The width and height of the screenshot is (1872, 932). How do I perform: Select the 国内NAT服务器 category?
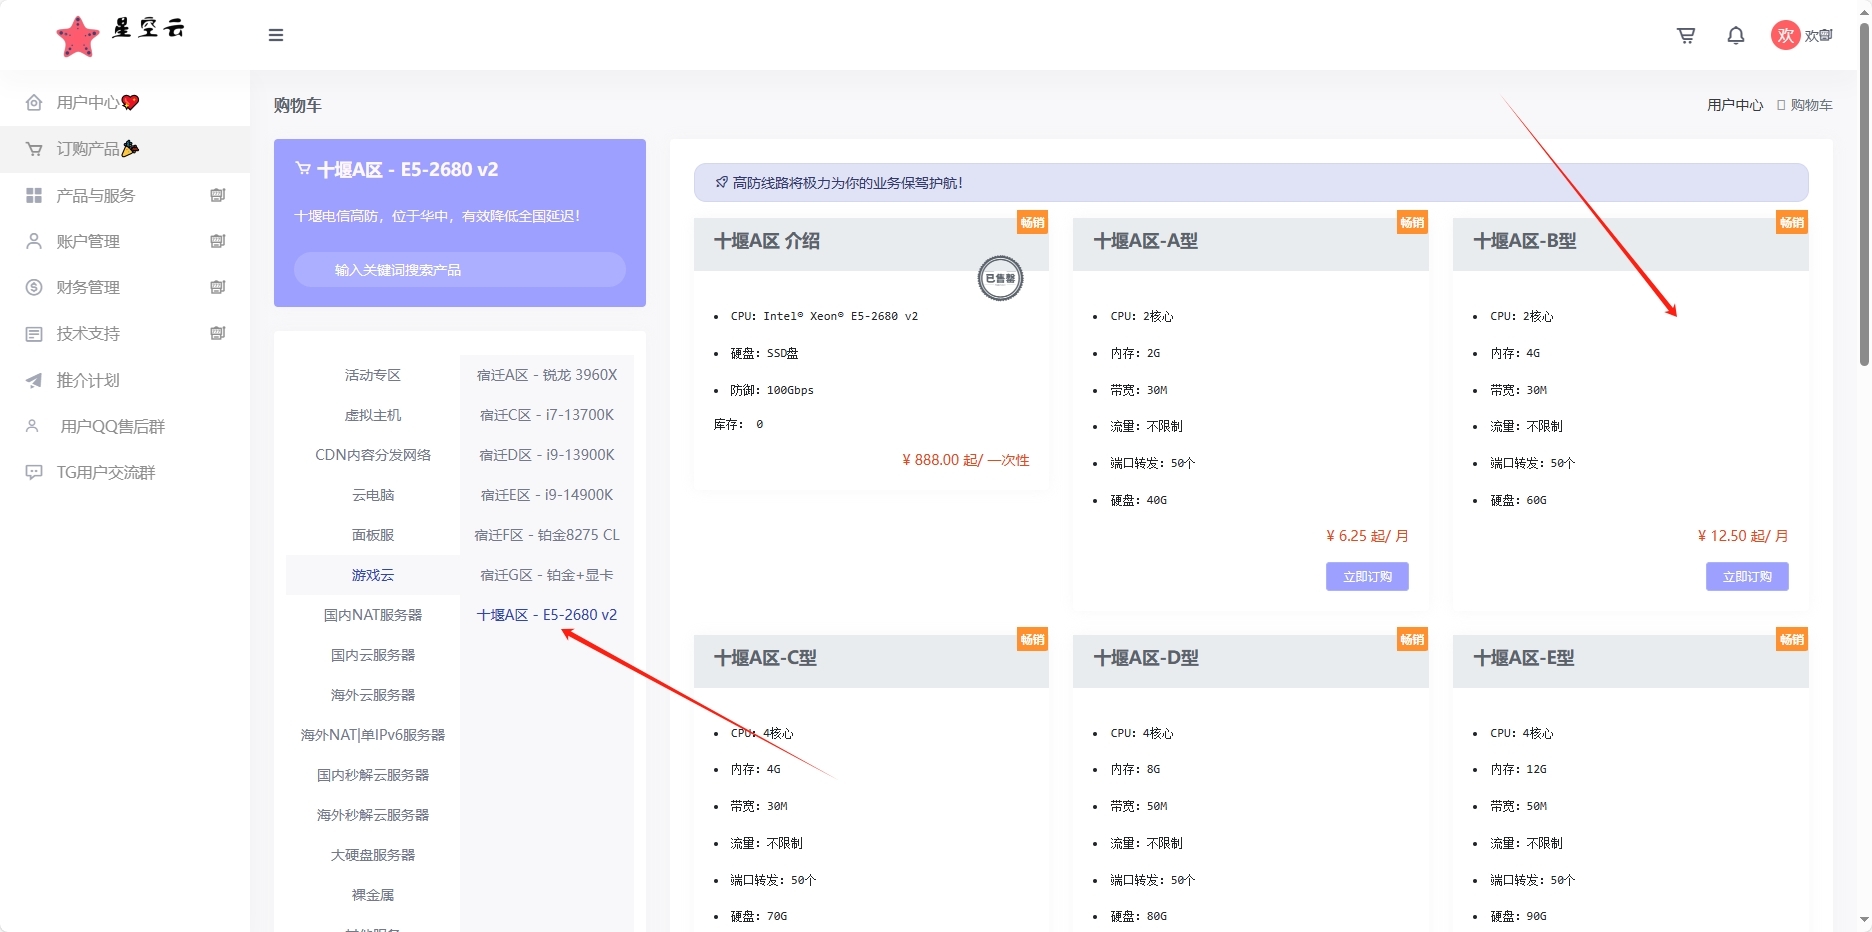coord(372,615)
